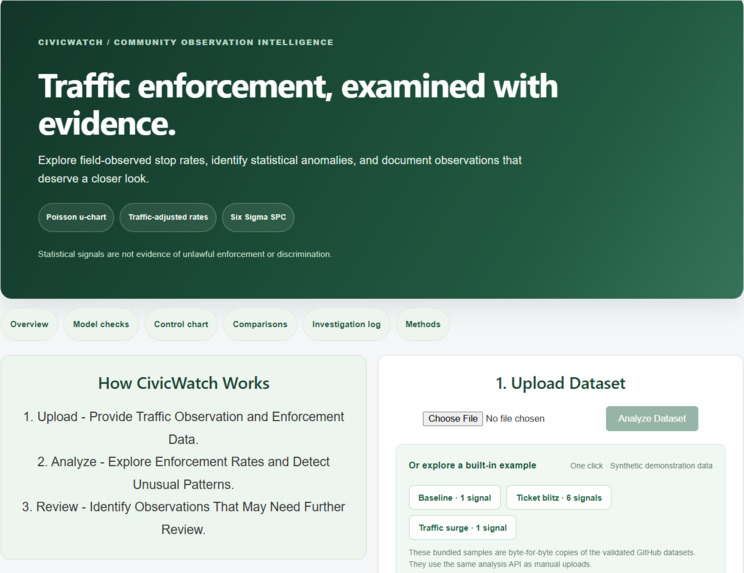Click the '3. Review - Identify Observations' step

184,518
